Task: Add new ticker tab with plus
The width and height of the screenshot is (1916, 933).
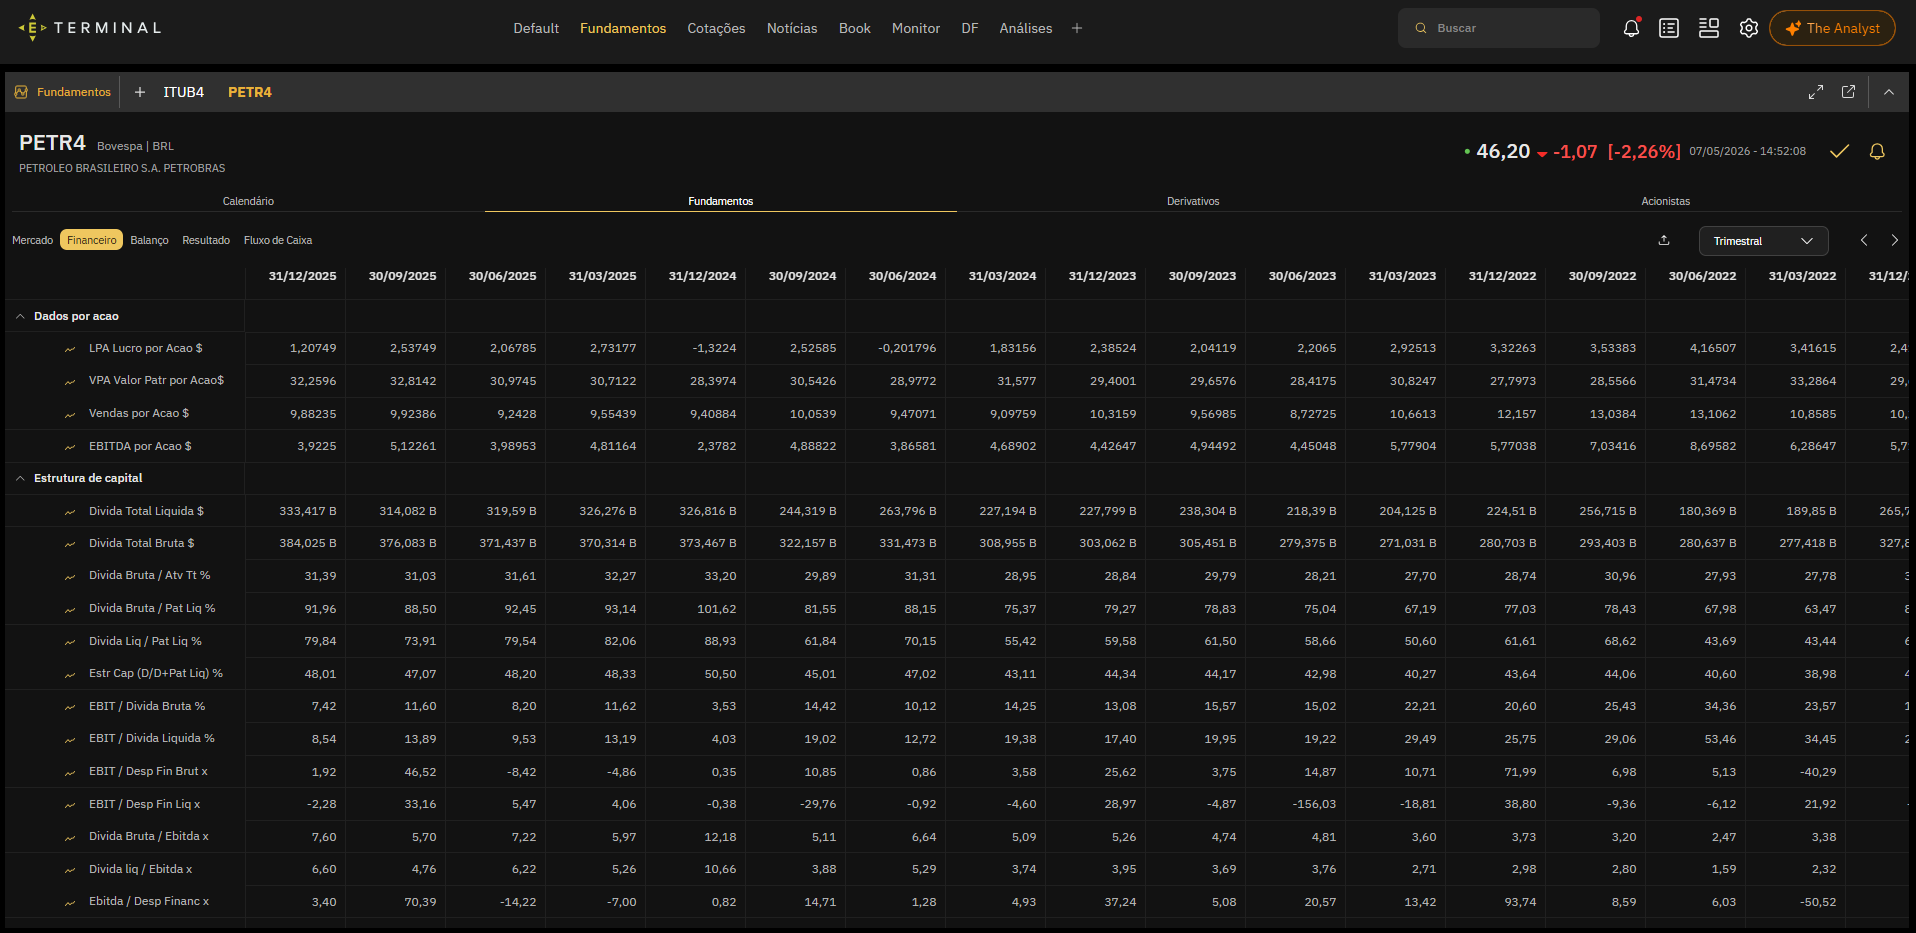Action: point(140,92)
